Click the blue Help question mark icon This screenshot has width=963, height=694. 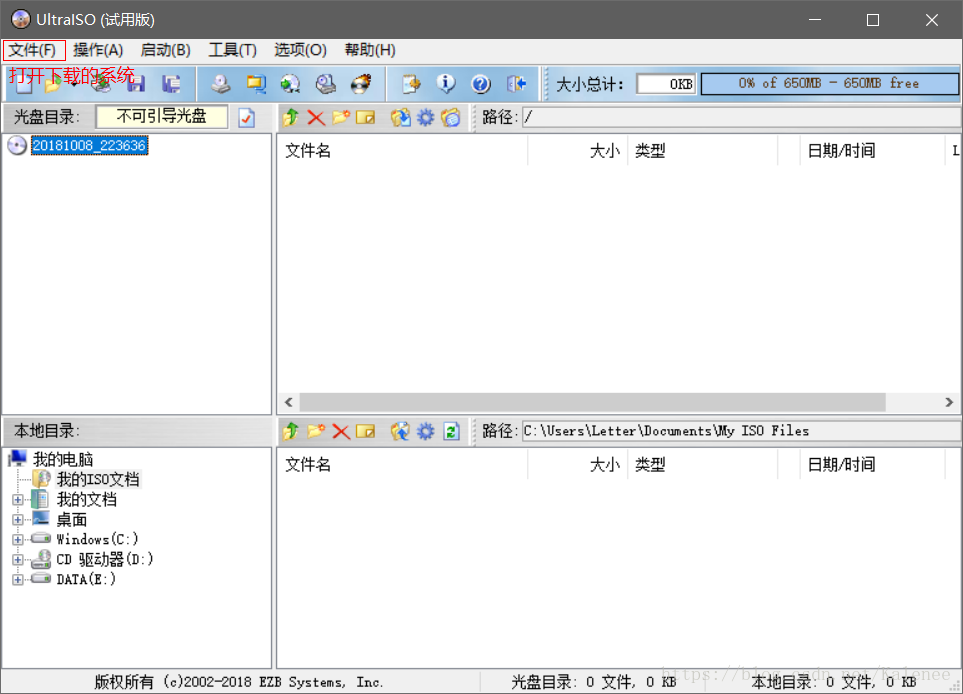[x=481, y=84]
